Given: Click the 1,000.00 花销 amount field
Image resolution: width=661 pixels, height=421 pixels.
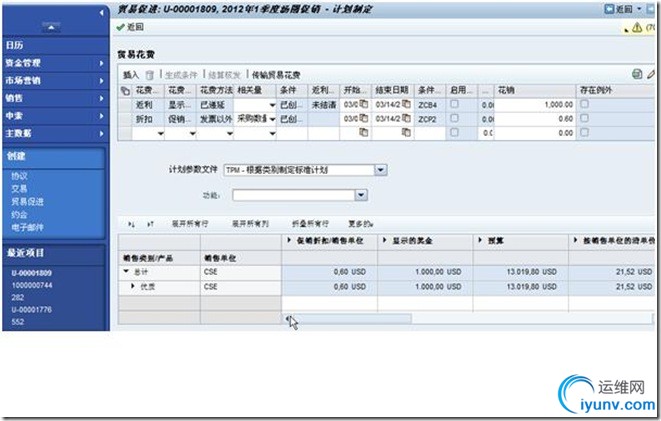Looking at the screenshot, I should 535,105.
